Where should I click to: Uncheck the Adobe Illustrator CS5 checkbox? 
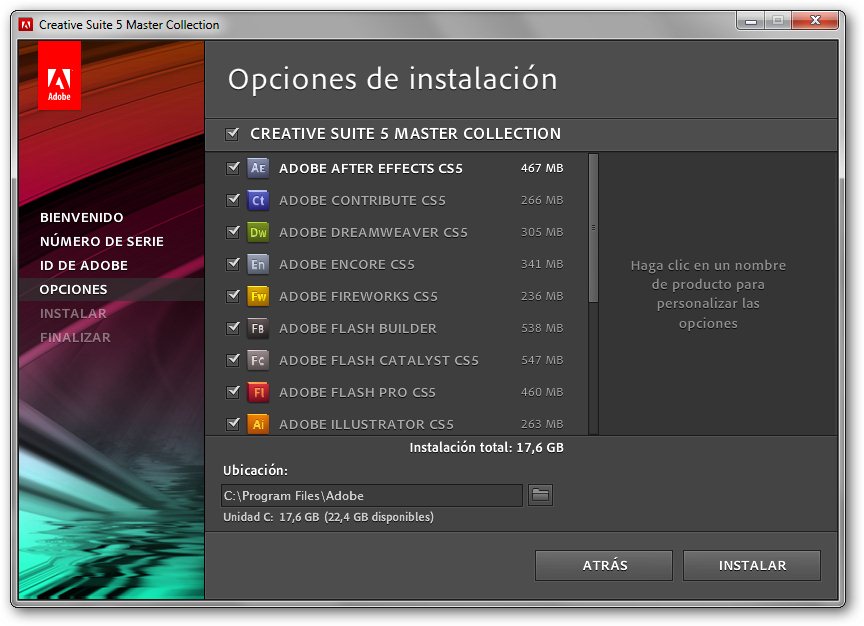233,423
